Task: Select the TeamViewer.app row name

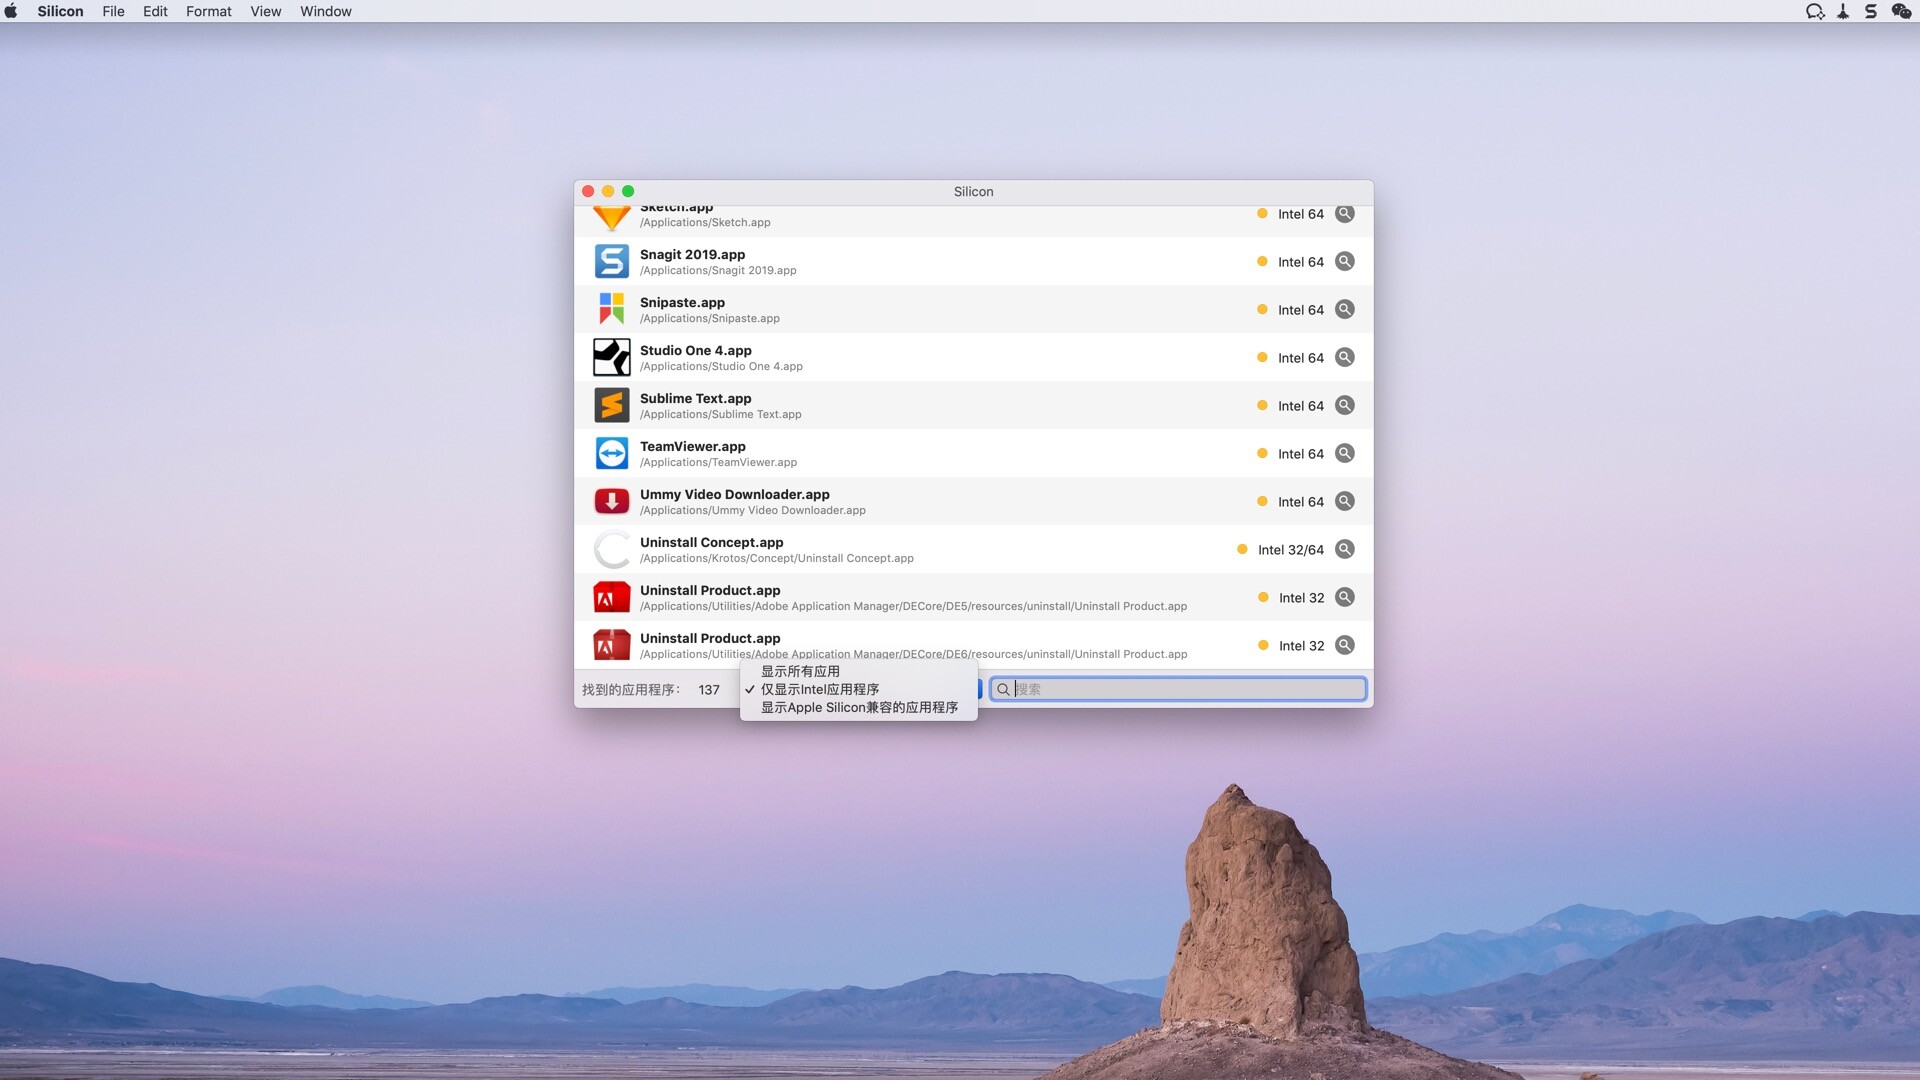Action: tap(692, 446)
